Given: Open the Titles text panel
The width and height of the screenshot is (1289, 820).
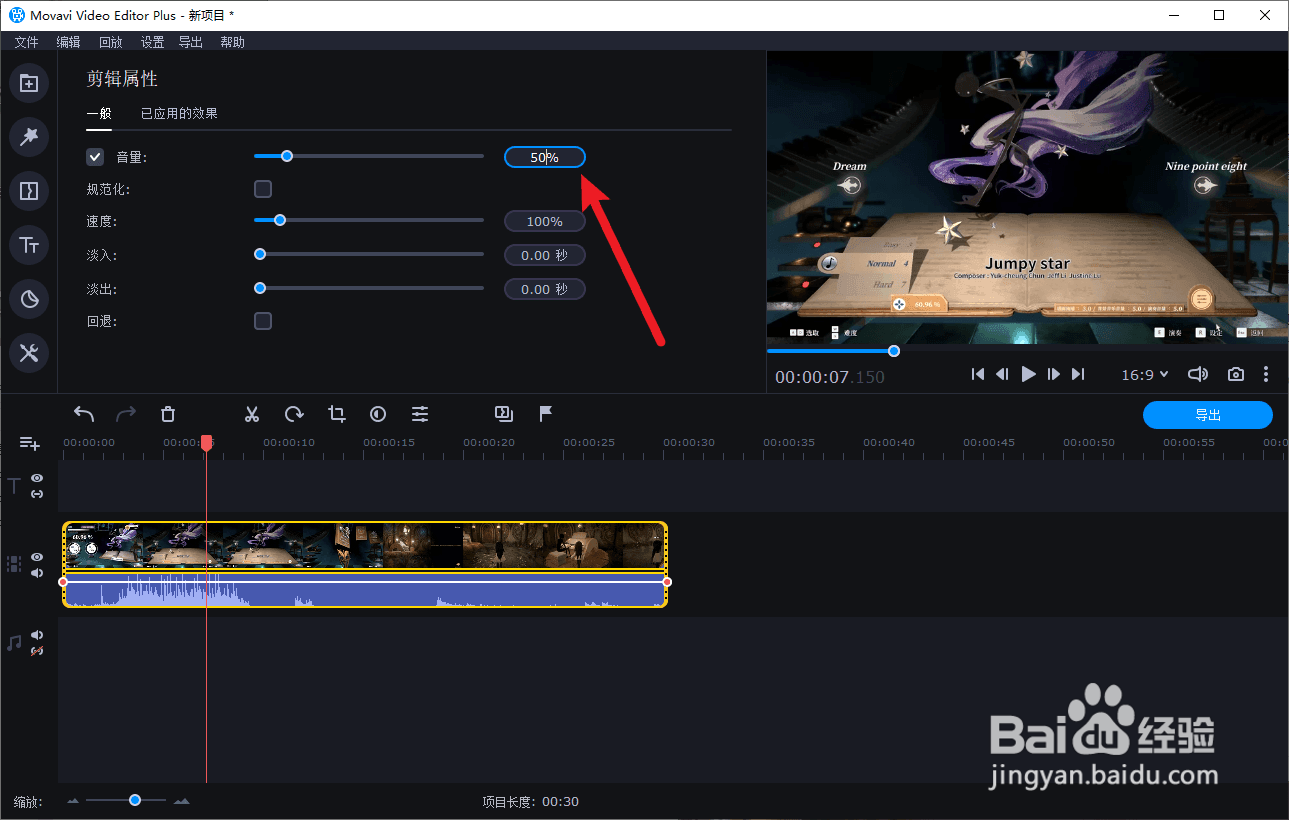Looking at the screenshot, I should click(29, 244).
